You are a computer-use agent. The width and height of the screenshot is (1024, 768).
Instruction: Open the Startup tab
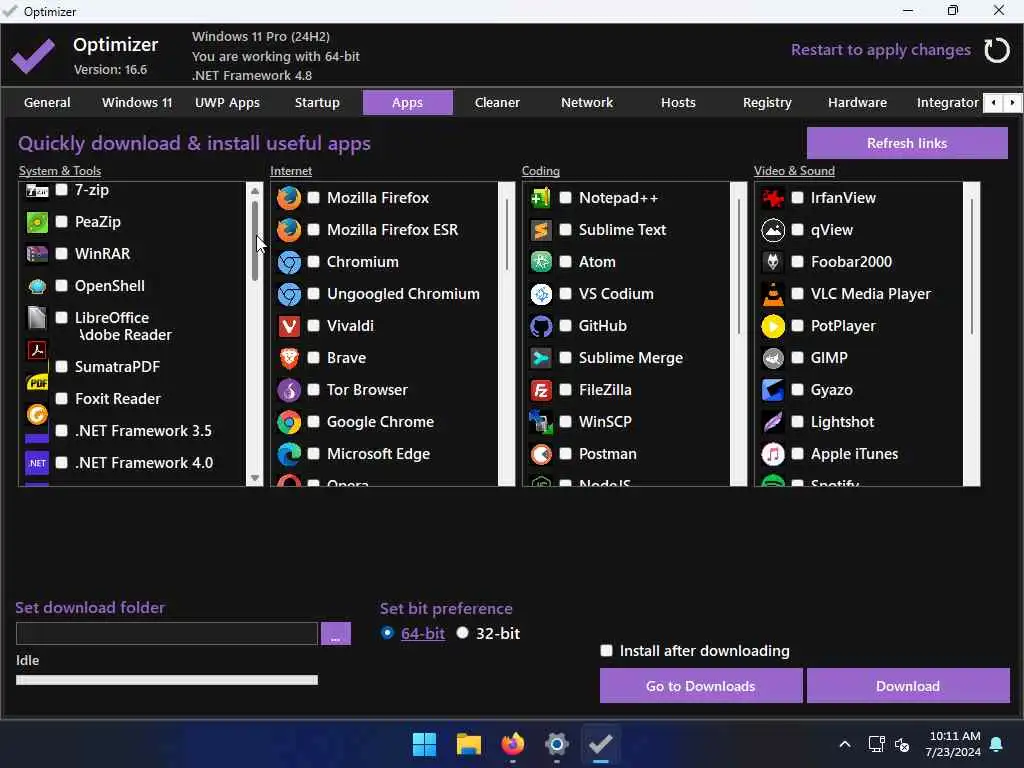(x=317, y=103)
